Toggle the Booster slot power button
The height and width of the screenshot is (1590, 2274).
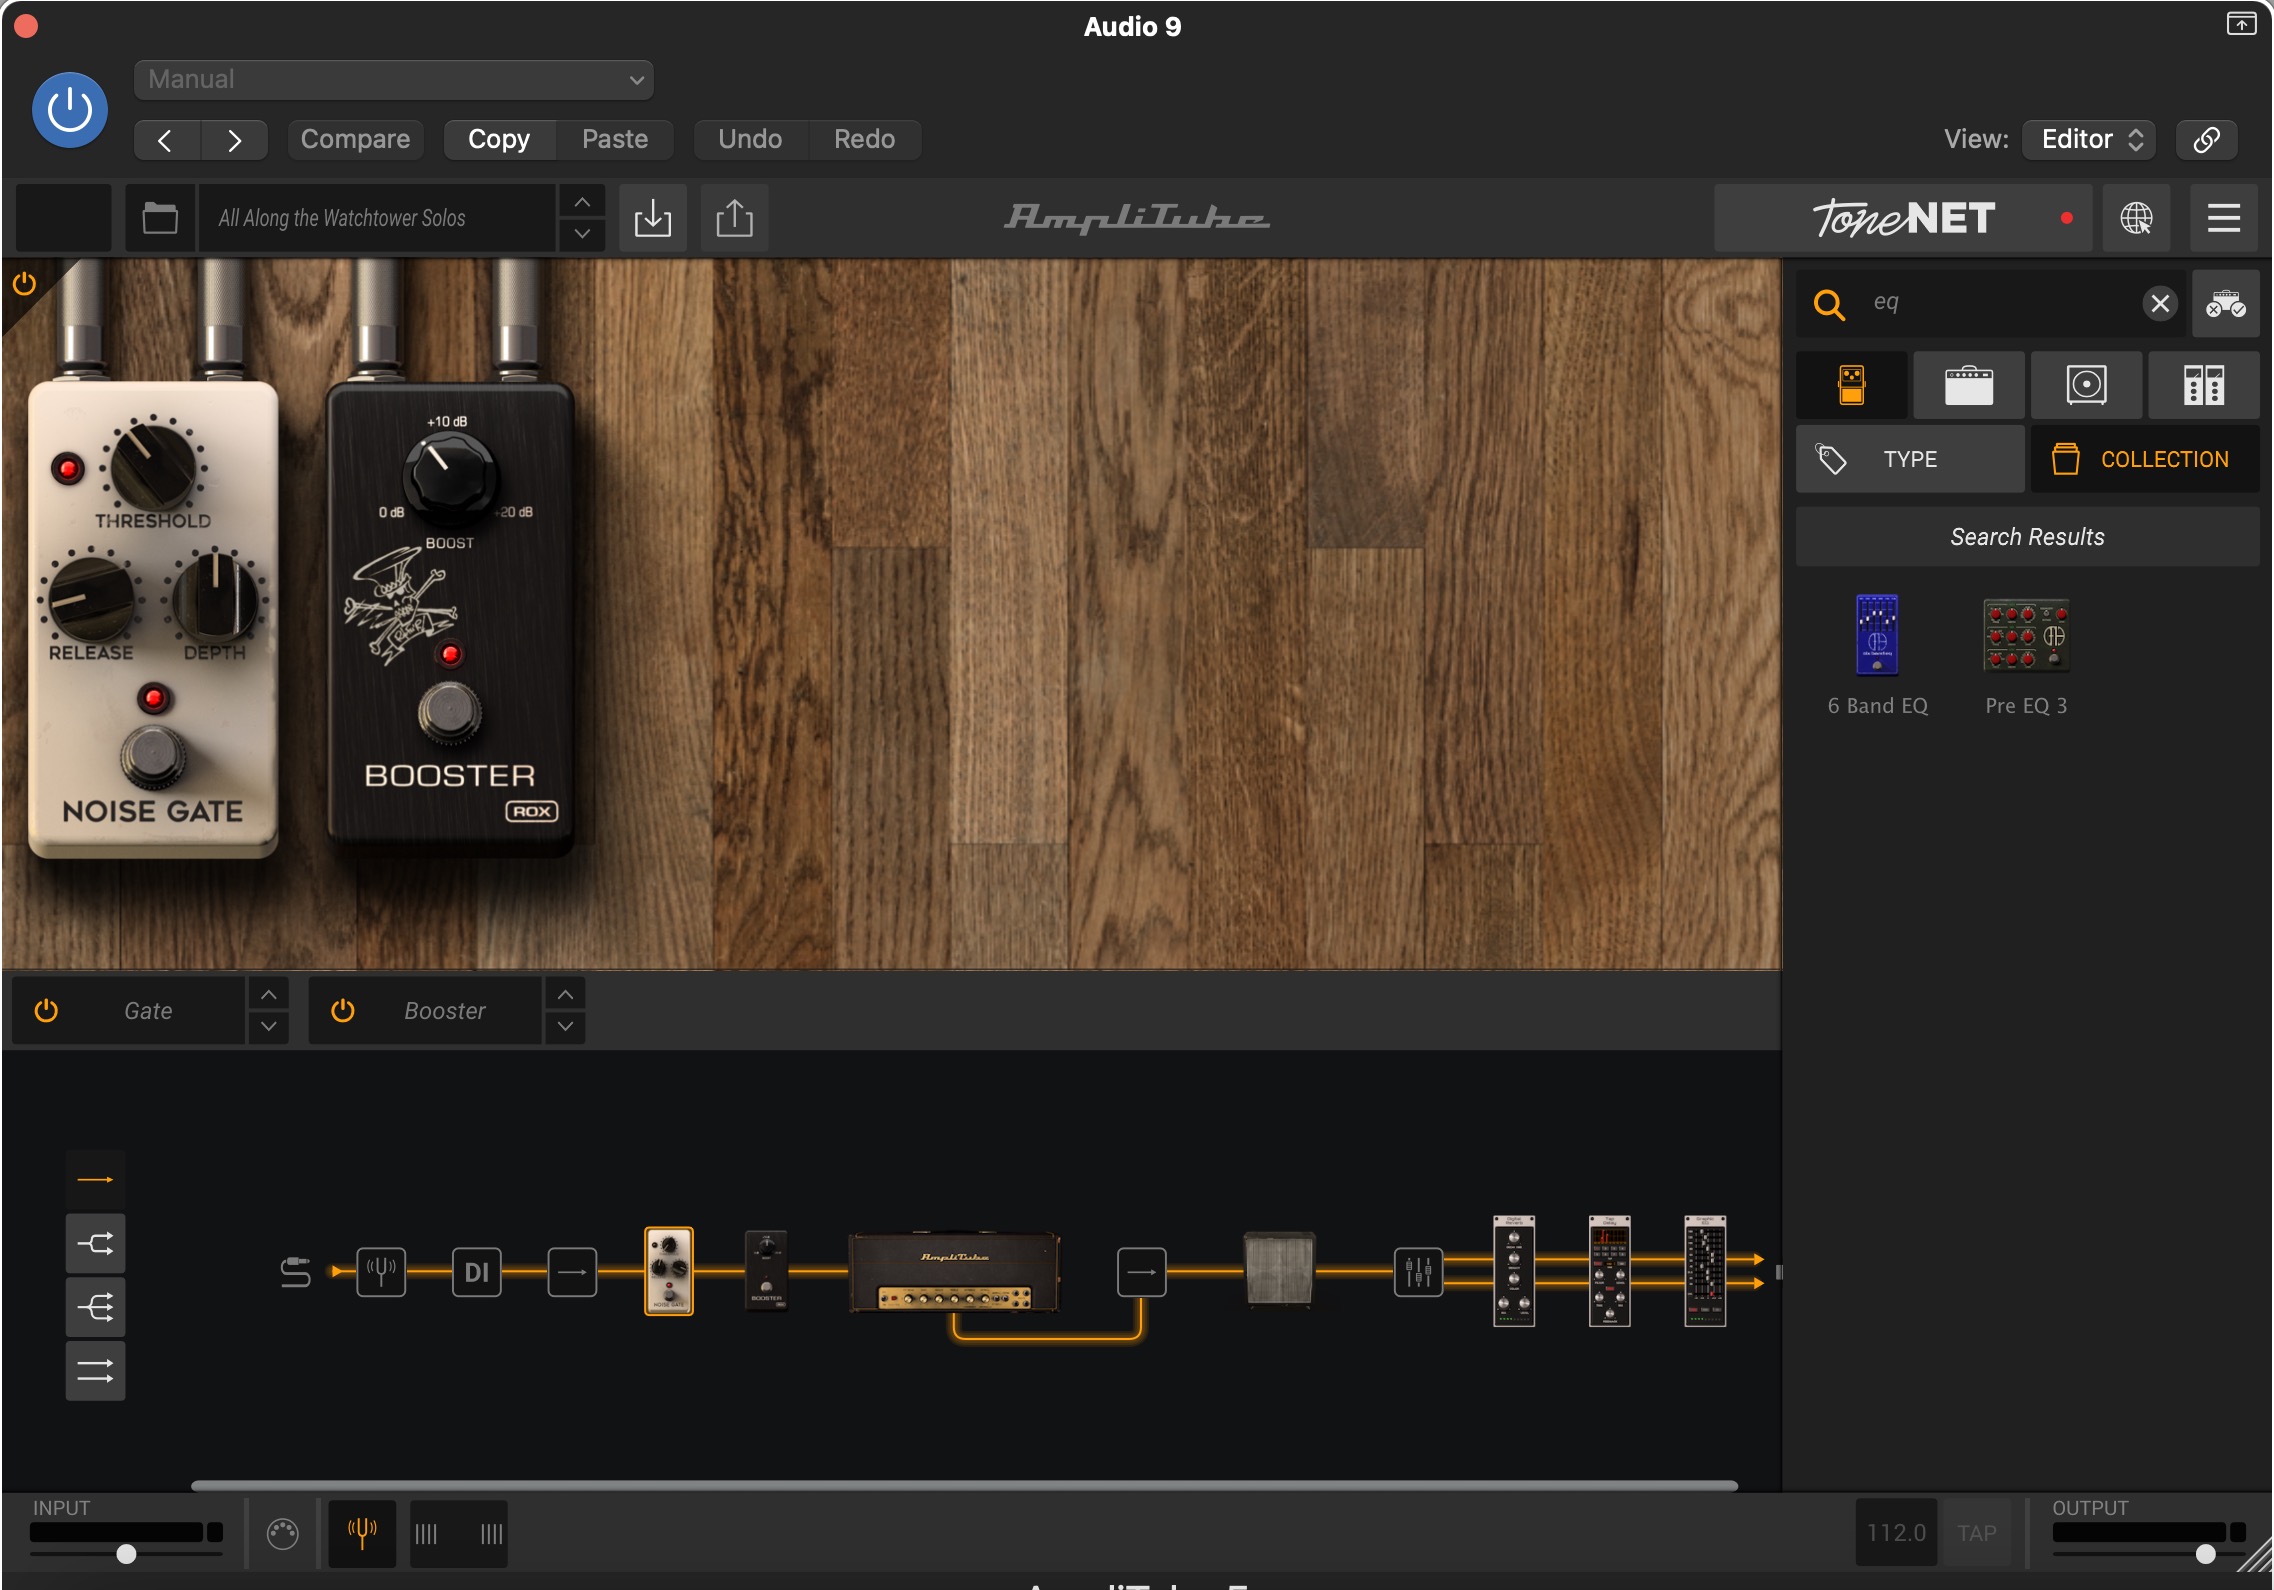point(342,1011)
